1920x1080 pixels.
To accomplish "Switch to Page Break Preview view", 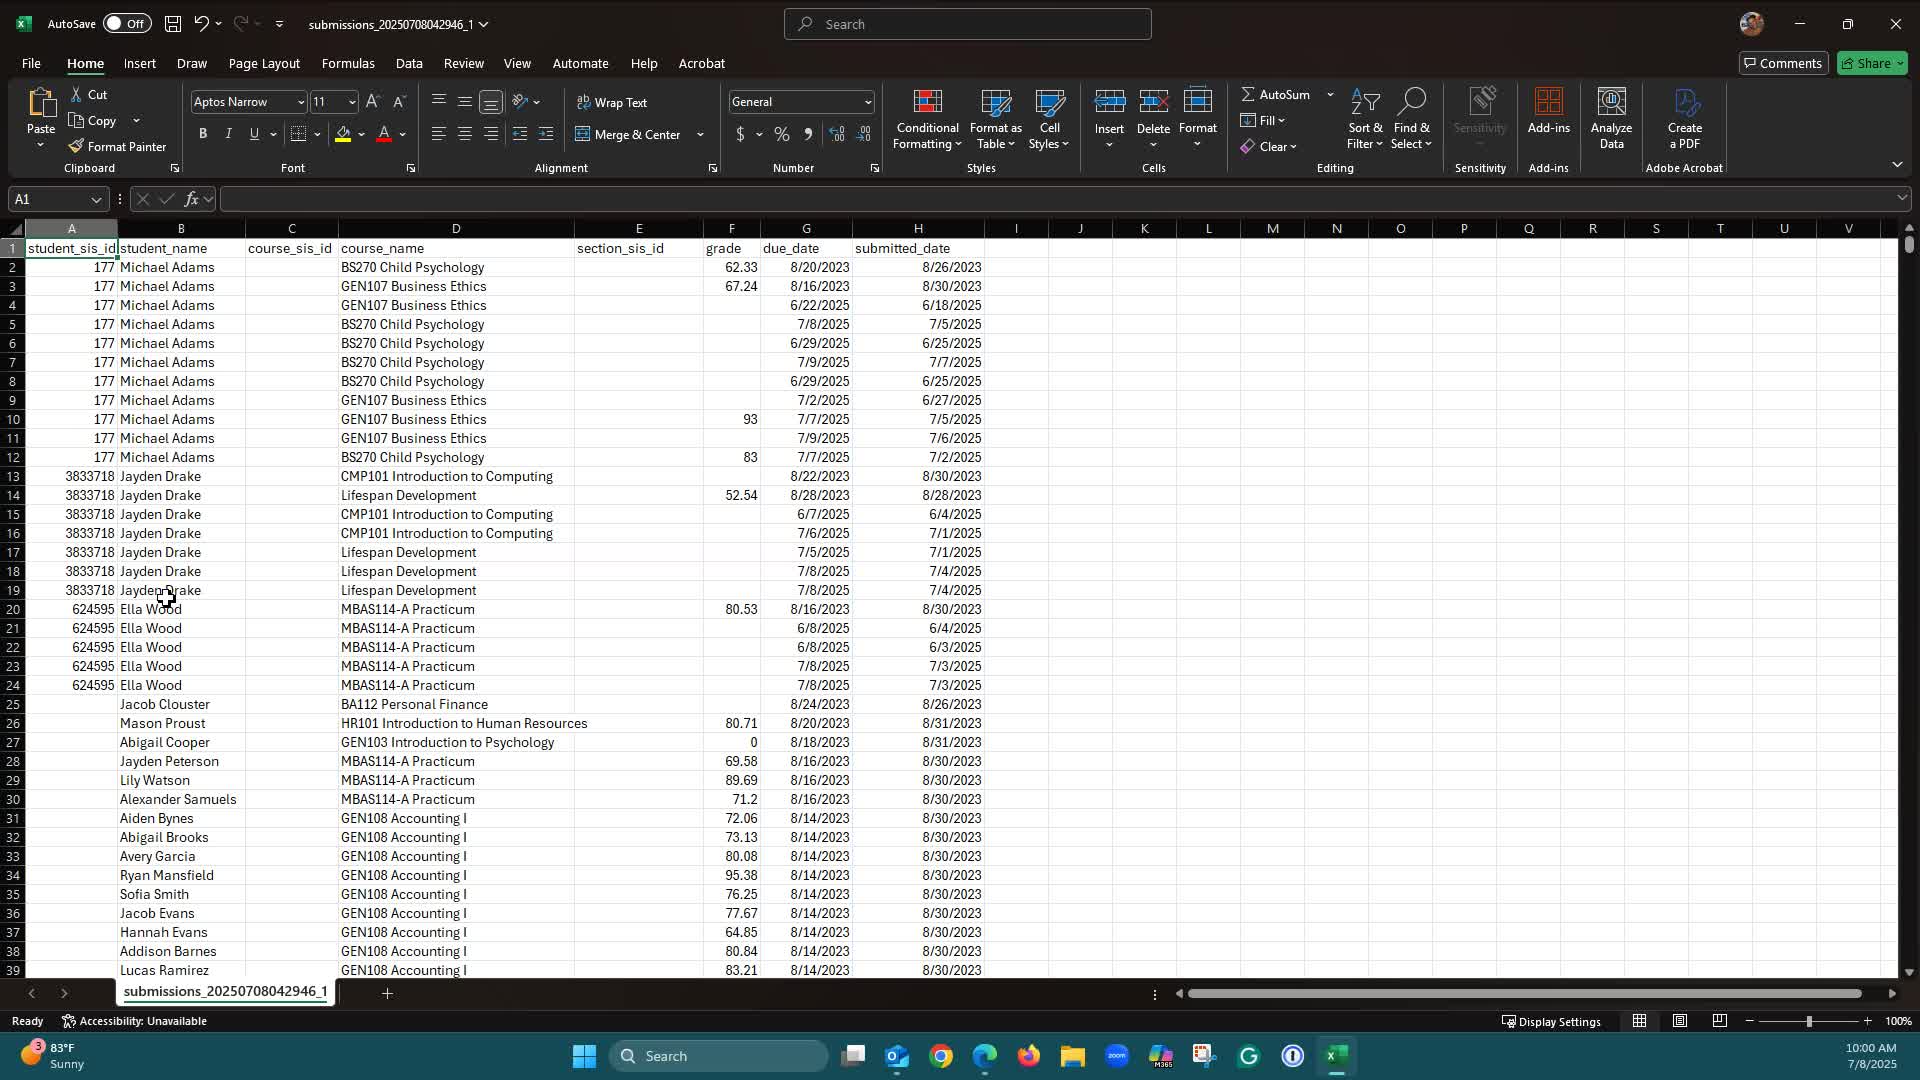I will click(1719, 1021).
